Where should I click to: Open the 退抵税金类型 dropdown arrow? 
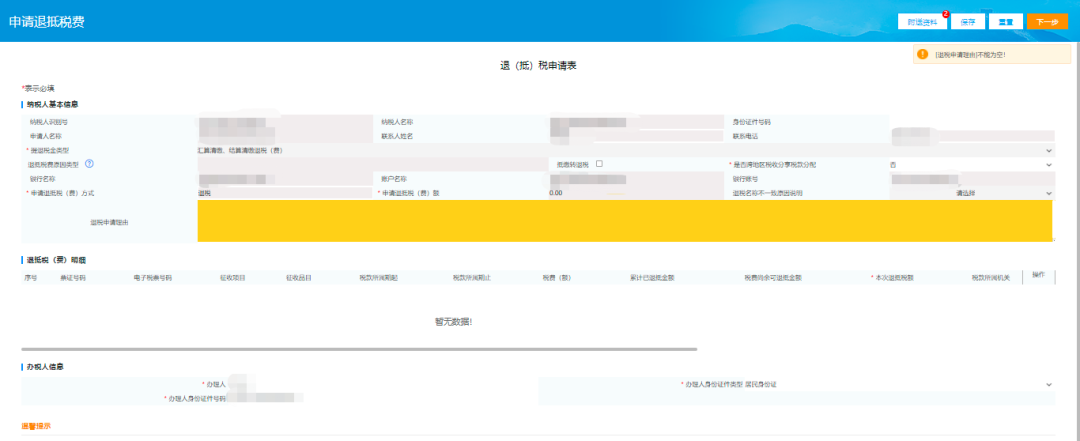[x=1049, y=150]
